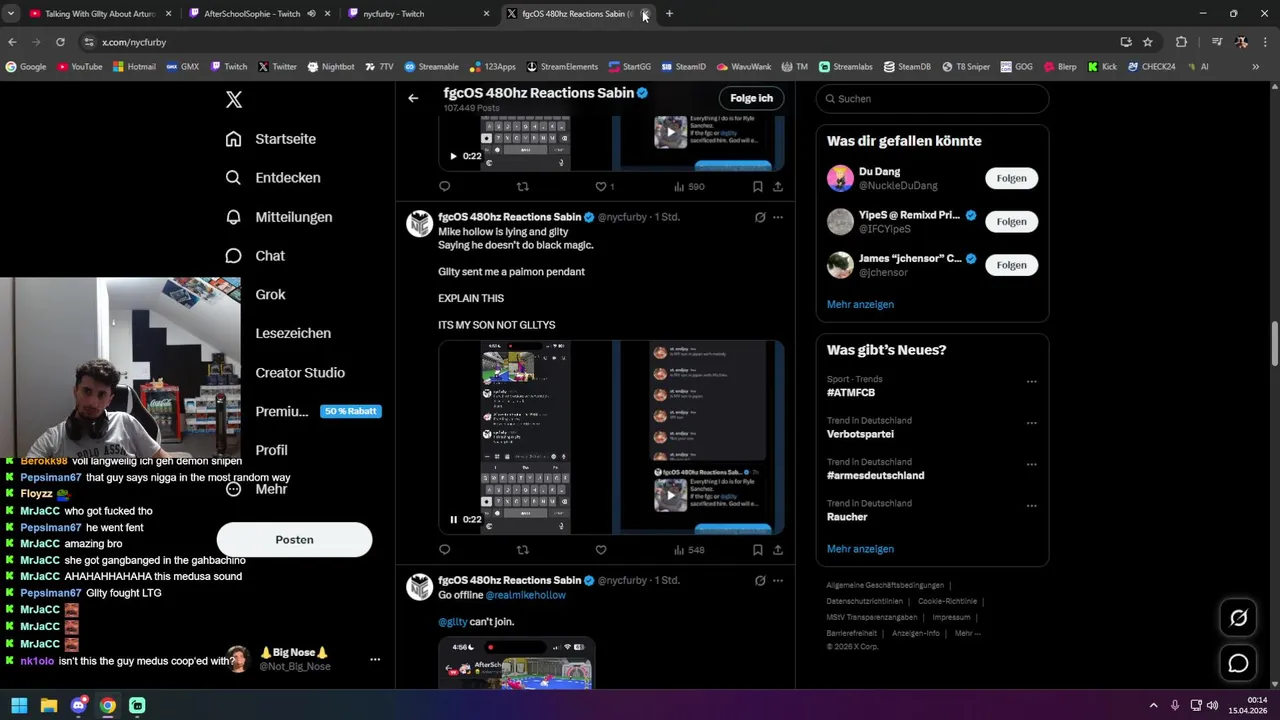Follow James "jchensor"
The height and width of the screenshot is (720, 1280).
[x=1011, y=265]
